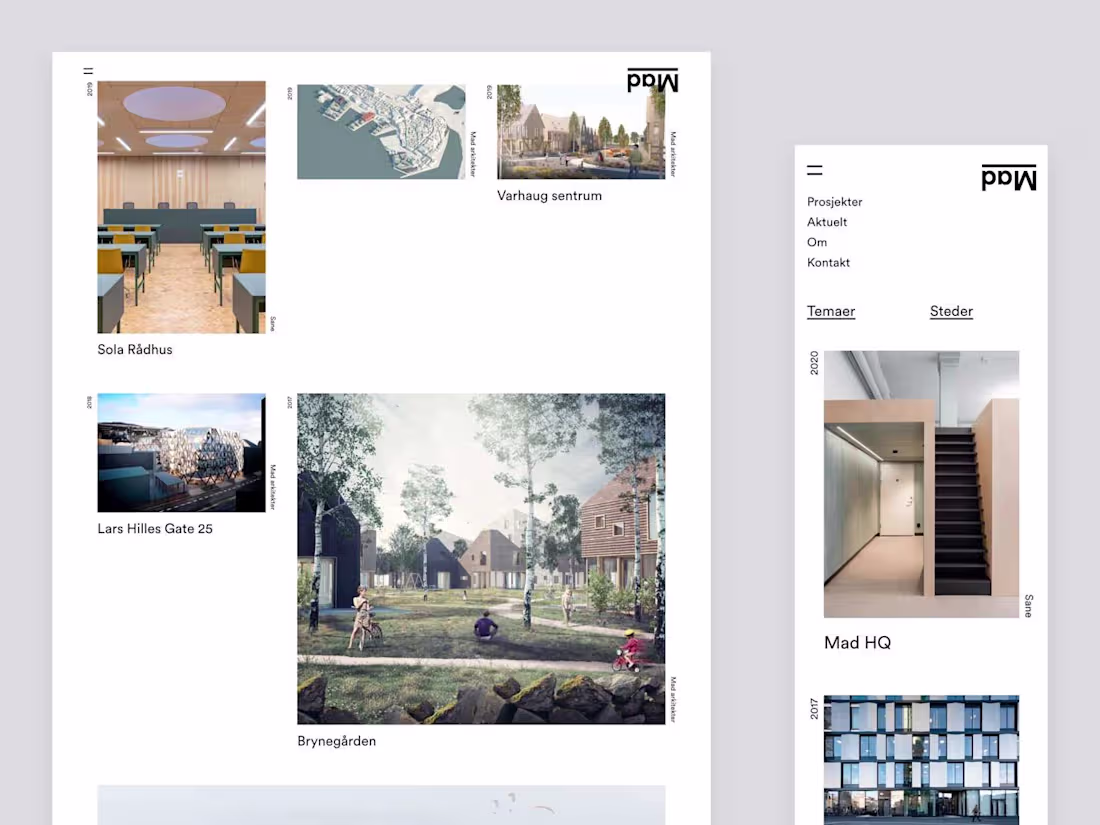Open the Varhaug sentrum project
Image resolution: width=1100 pixels, height=825 pixels.
click(x=549, y=195)
